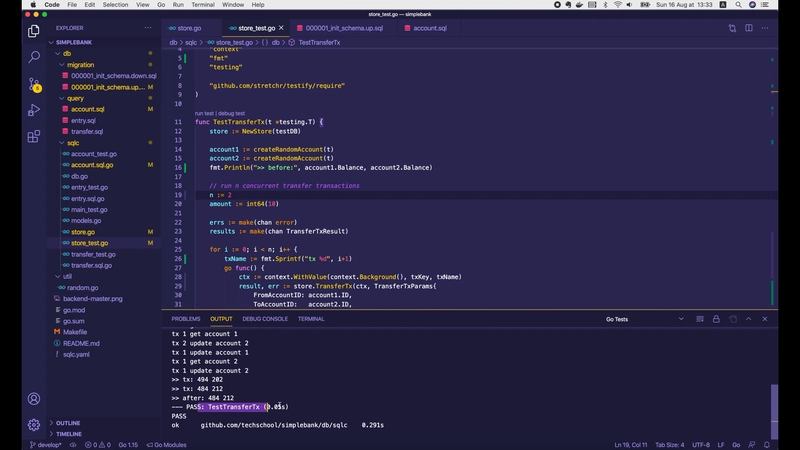Open the Manage gear settings icon

click(33, 425)
